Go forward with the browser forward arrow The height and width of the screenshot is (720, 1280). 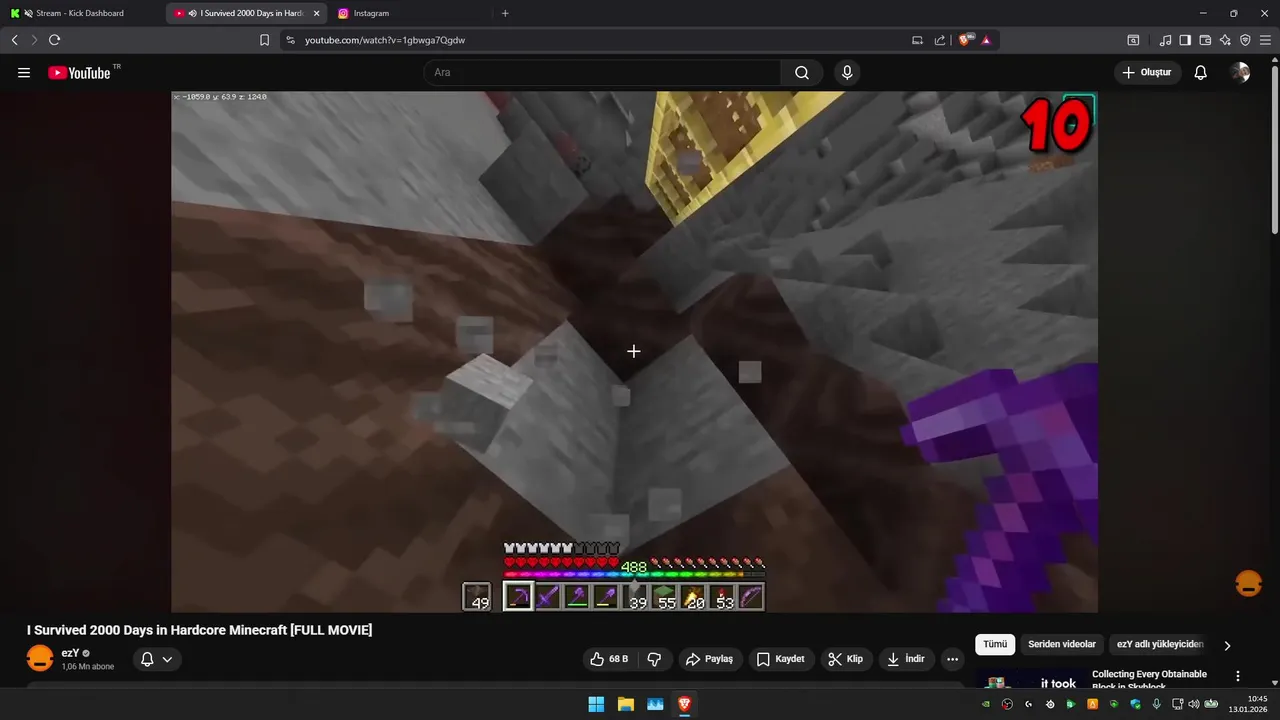tap(34, 40)
